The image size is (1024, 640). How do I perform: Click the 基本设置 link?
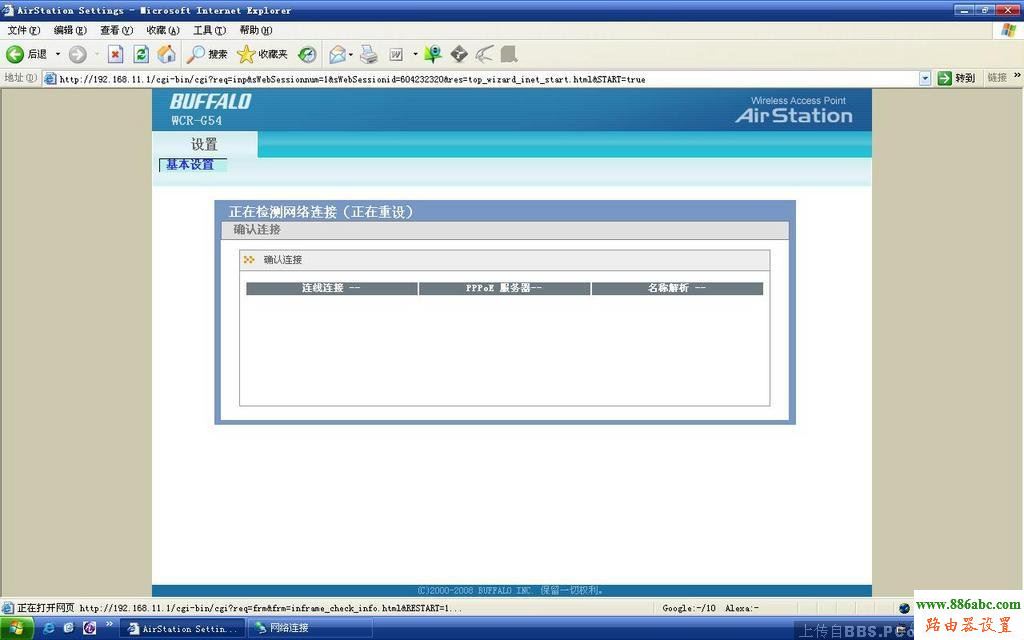tap(190, 165)
